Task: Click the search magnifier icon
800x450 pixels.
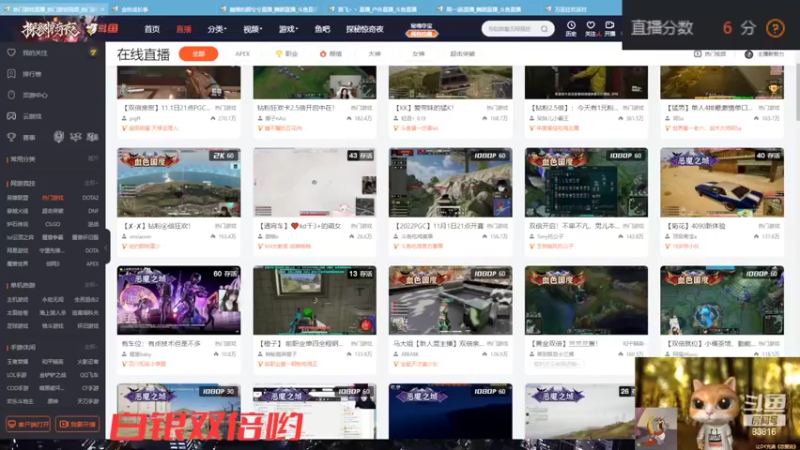Action: click(544, 29)
